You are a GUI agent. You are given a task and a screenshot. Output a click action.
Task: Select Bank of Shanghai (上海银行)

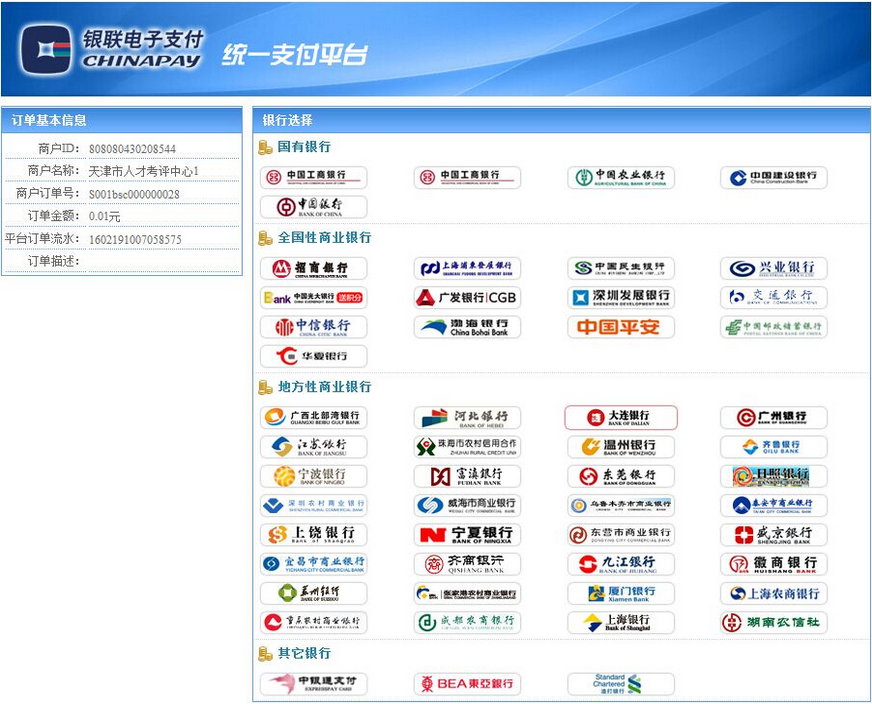[620, 623]
